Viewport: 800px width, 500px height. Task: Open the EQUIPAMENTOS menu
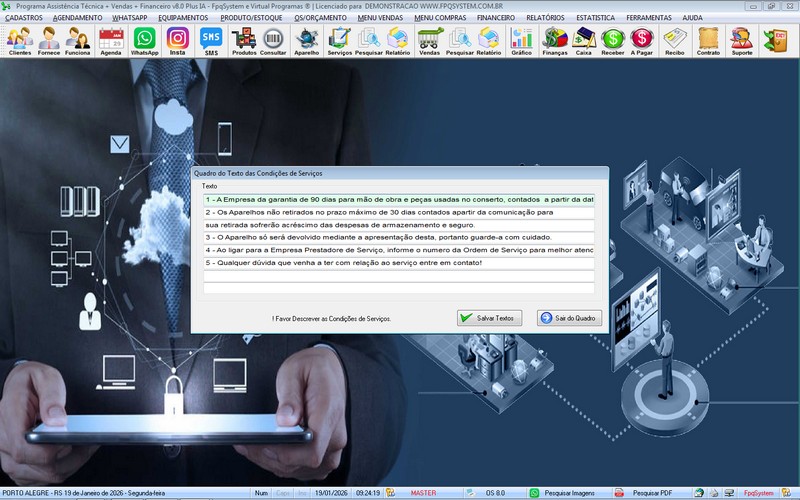click(183, 18)
